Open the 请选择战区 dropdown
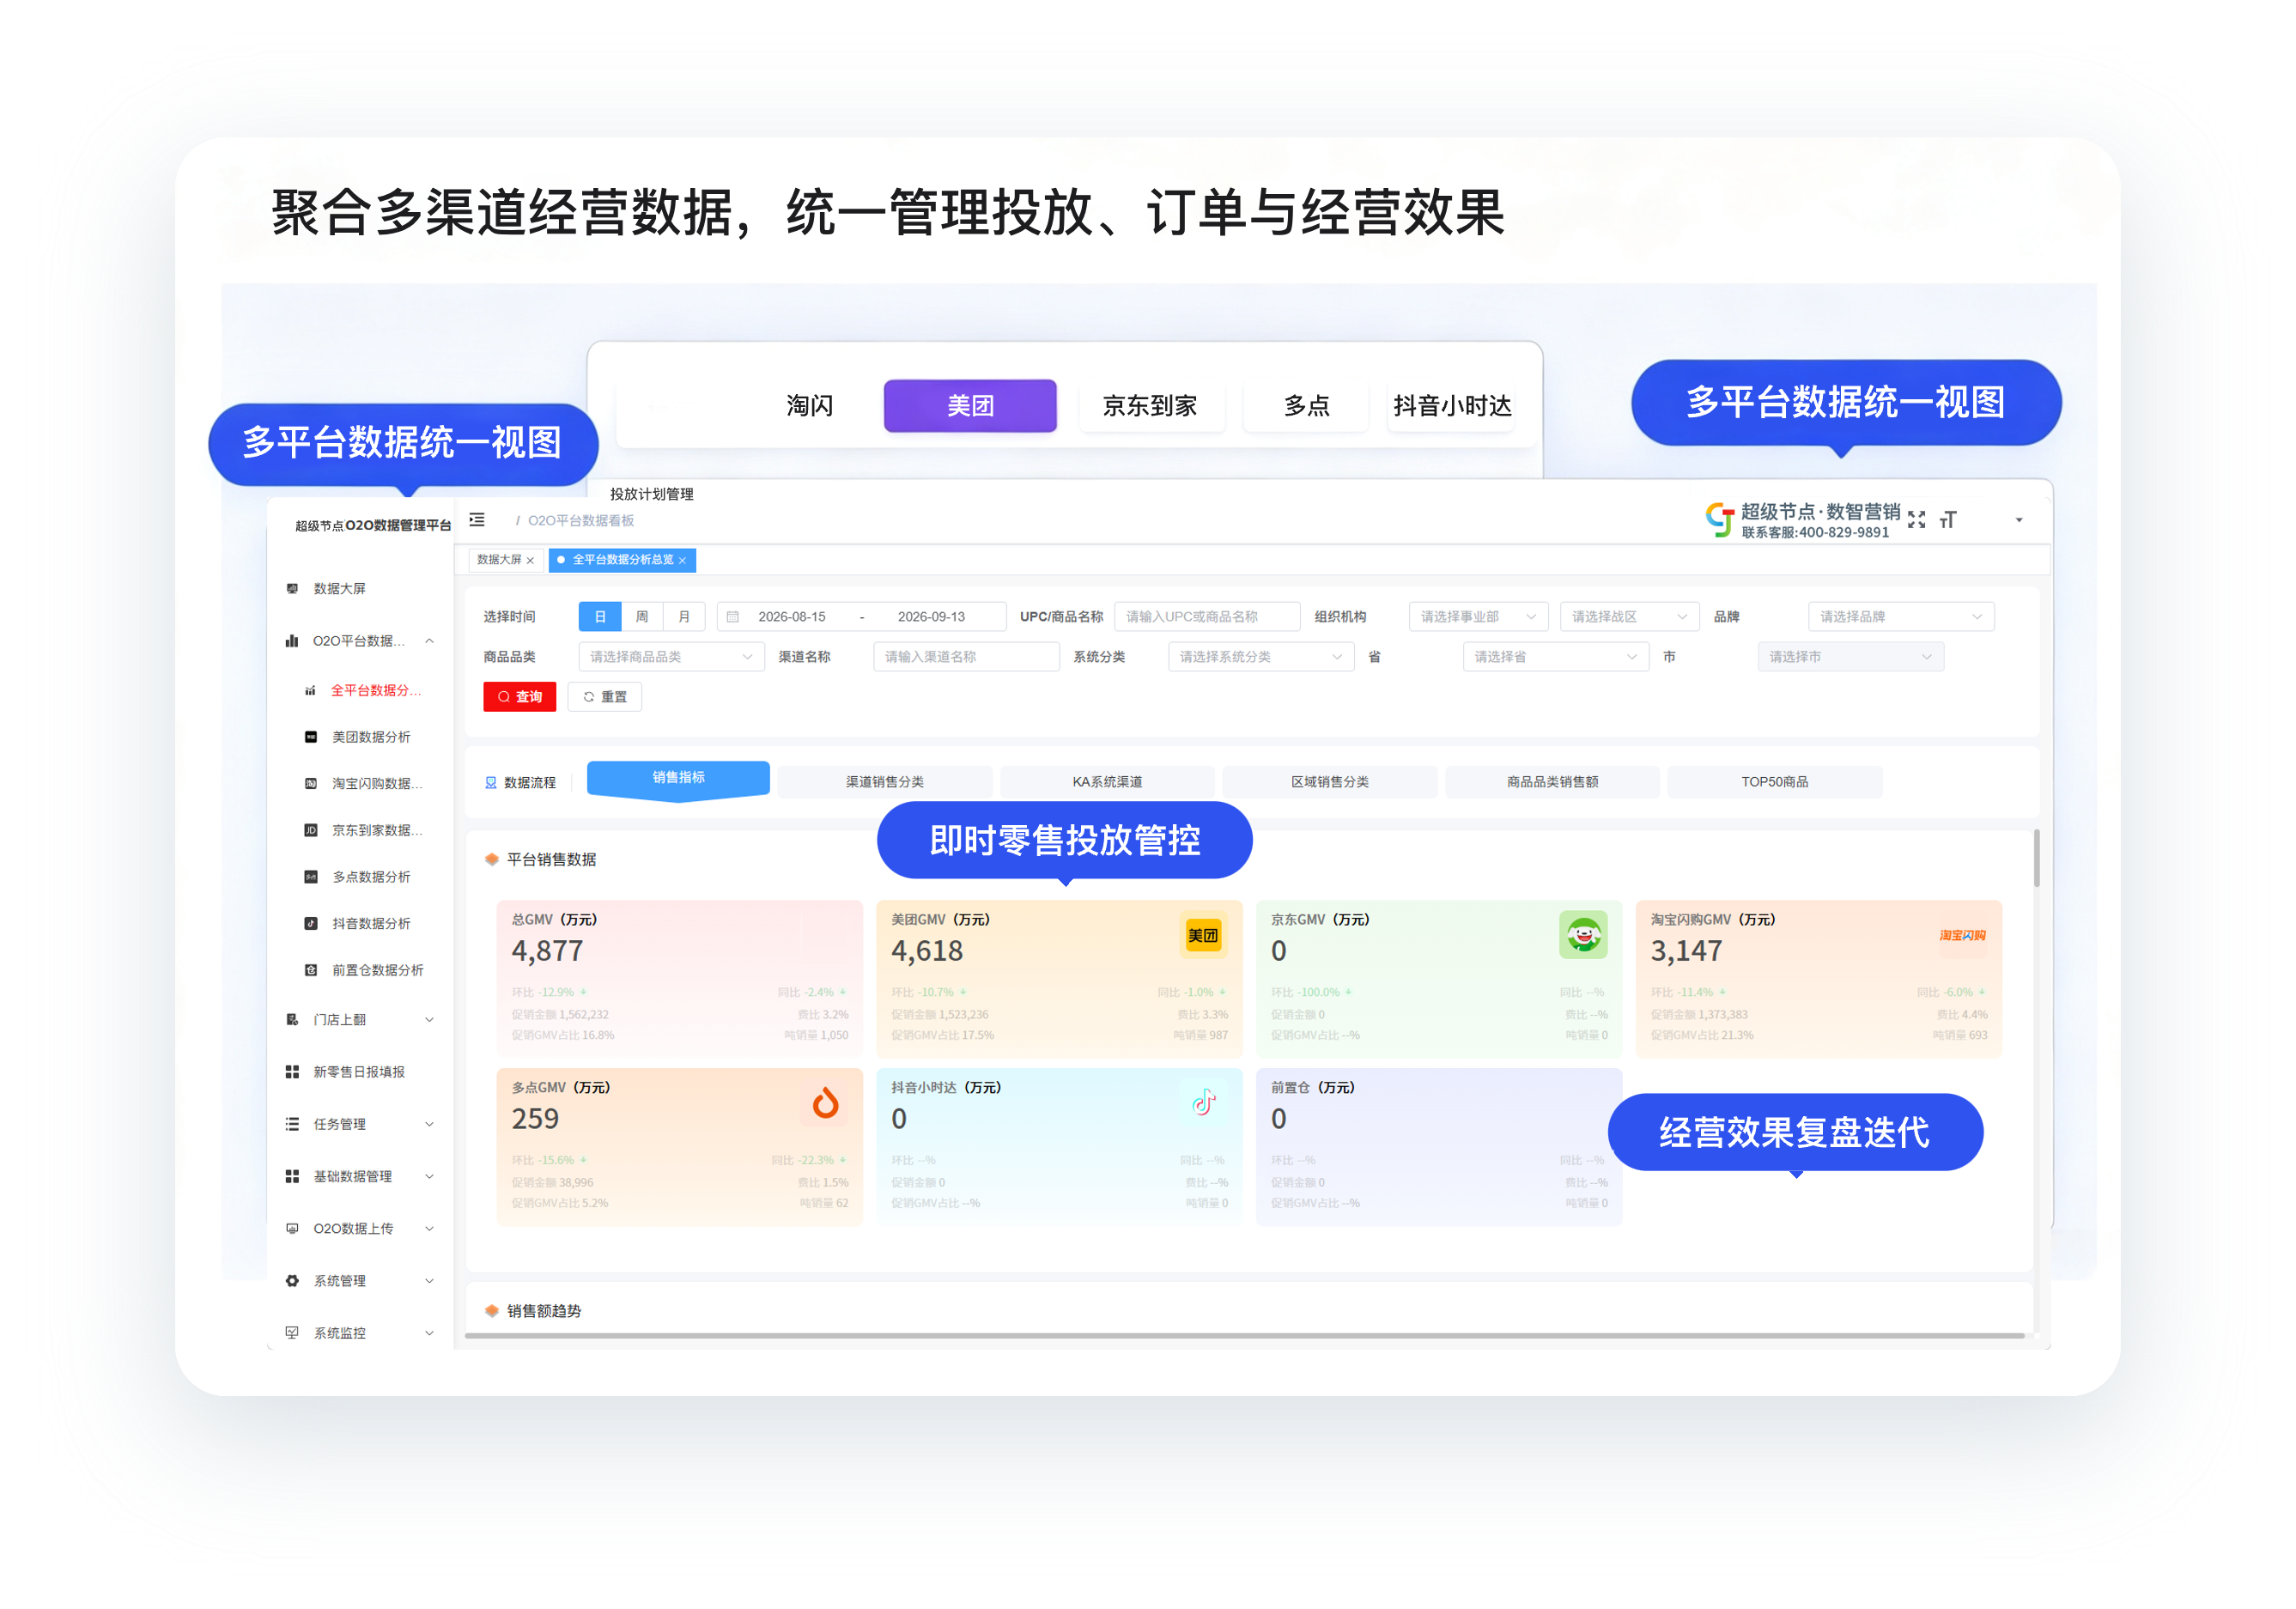The height and width of the screenshot is (1609, 2296). (x=1629, y=617)
